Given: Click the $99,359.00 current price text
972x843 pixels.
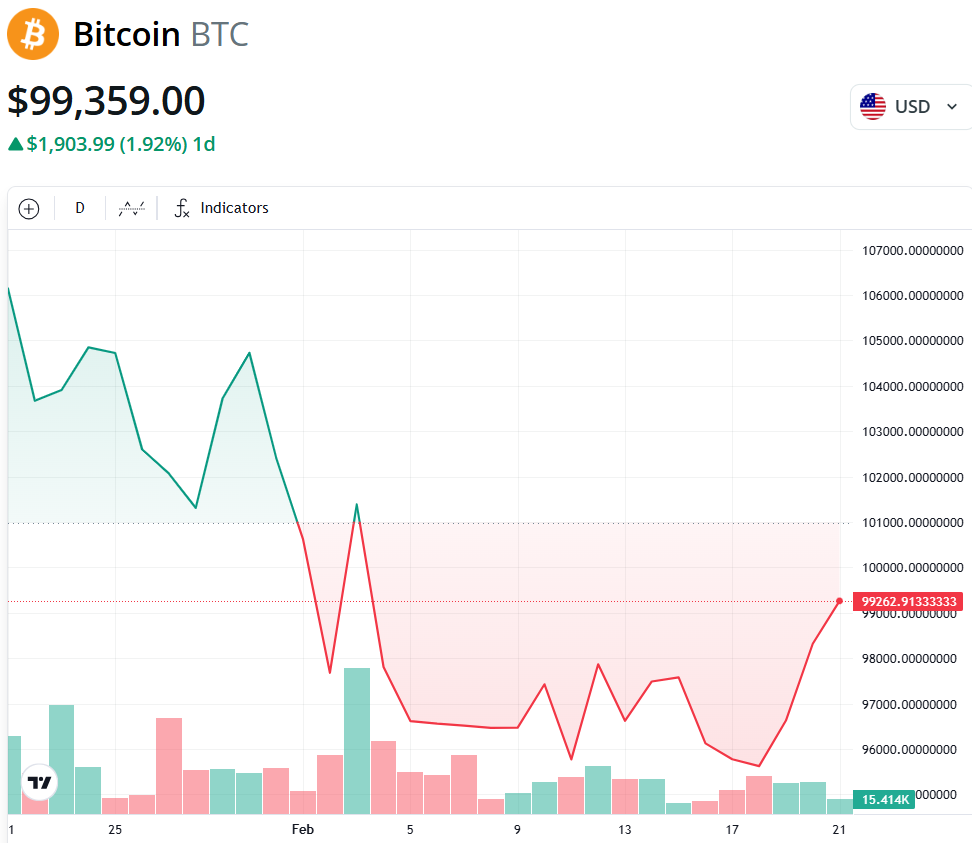Looking at the screenshot, I should [106, 100].
